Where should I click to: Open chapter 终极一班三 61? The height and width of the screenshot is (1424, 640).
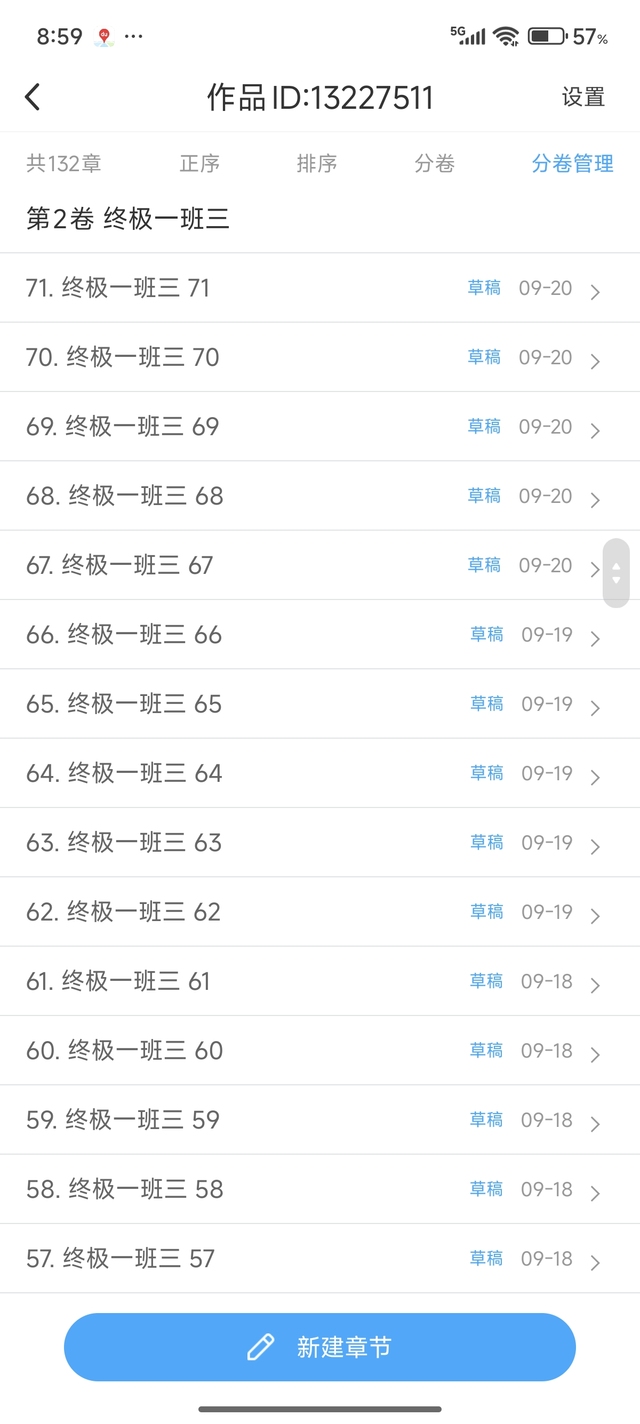click(320, 981)
